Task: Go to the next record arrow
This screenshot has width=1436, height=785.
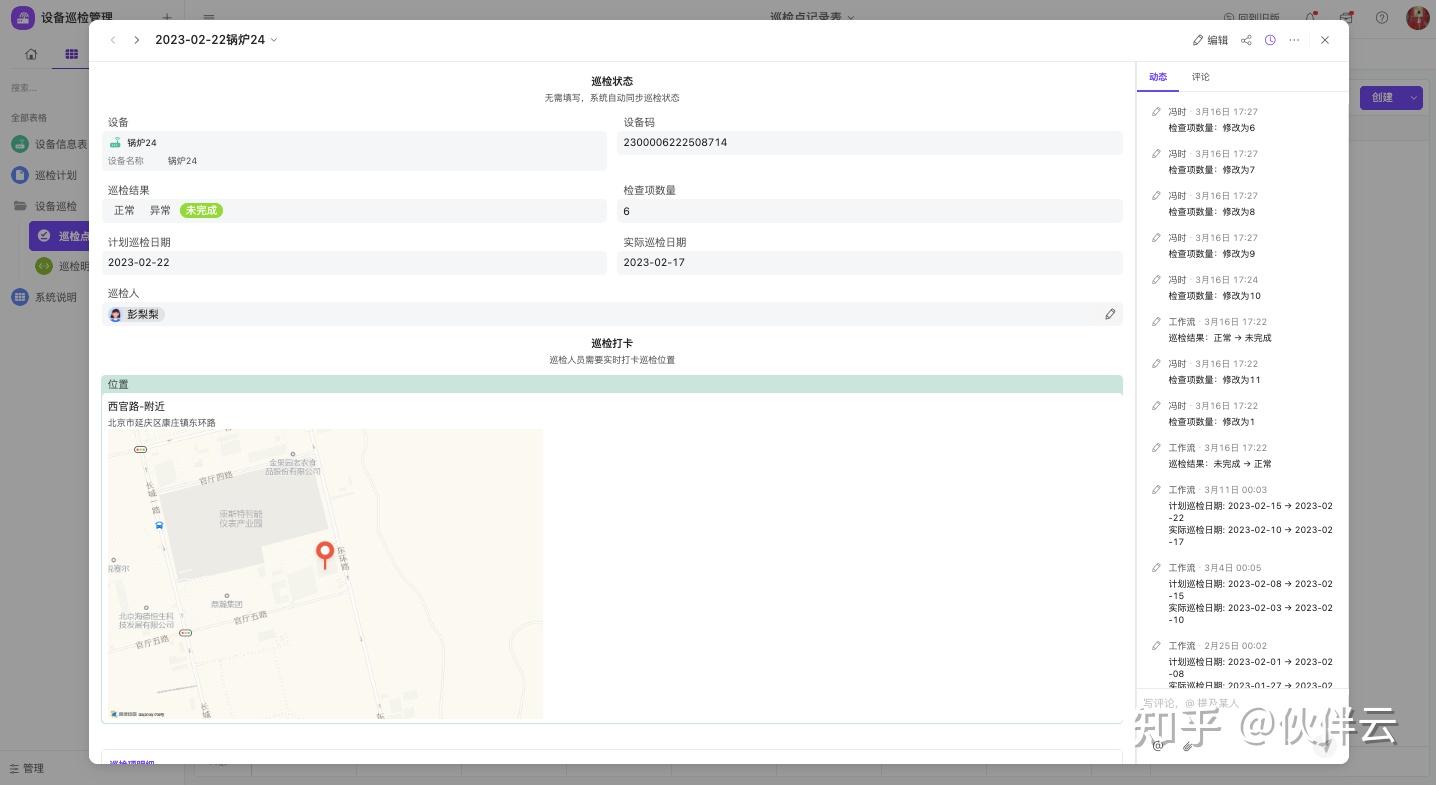Action: [136, 40]
